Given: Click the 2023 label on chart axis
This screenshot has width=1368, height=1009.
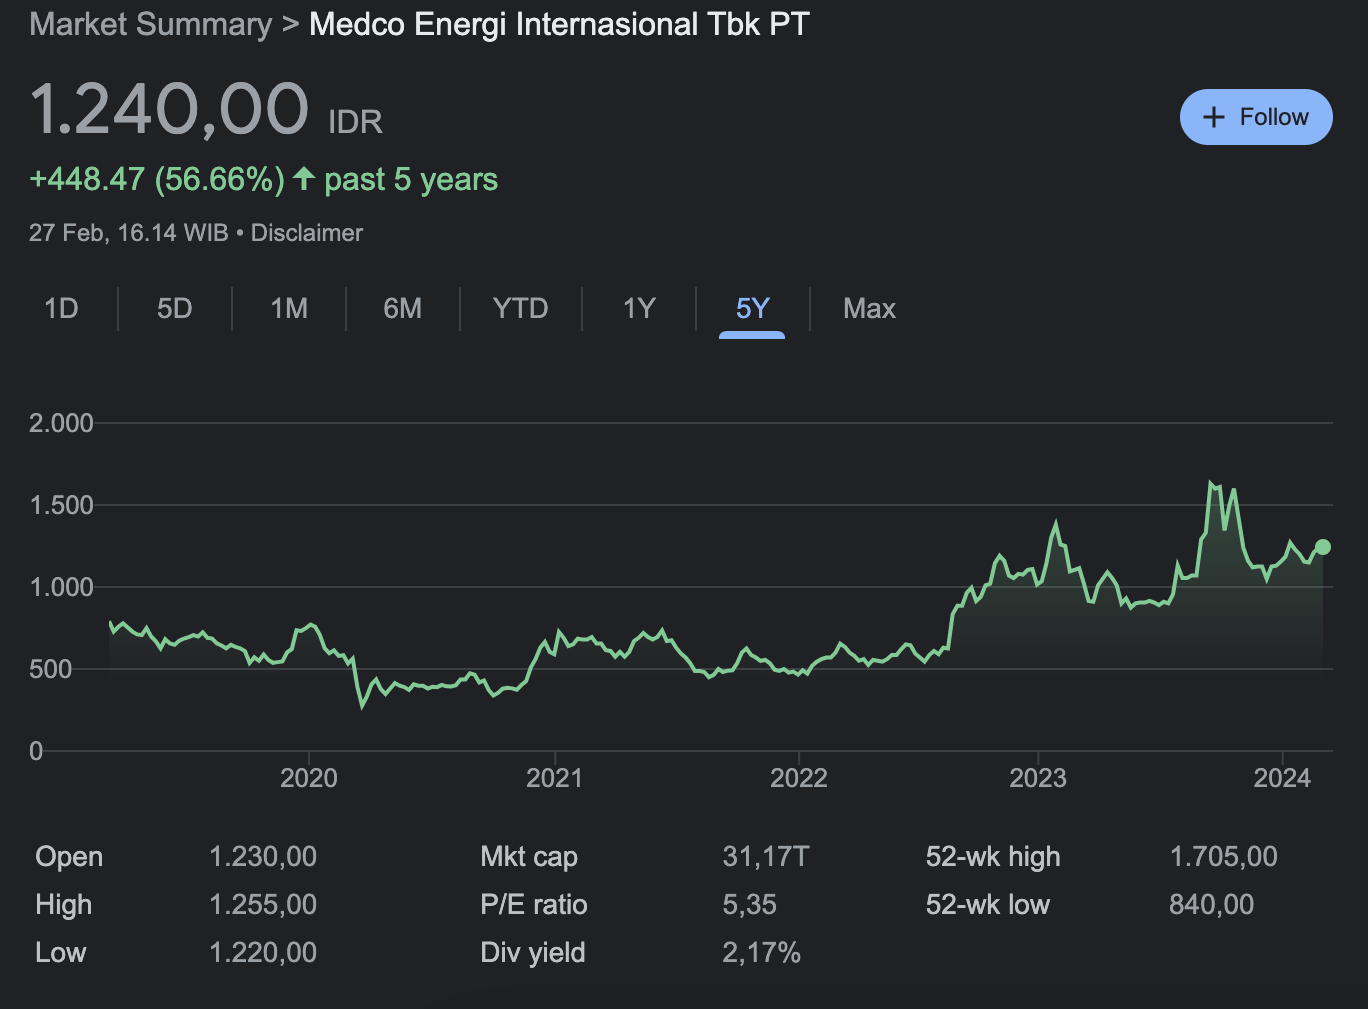Looking at the screenshot, I should click(1037, 778).
